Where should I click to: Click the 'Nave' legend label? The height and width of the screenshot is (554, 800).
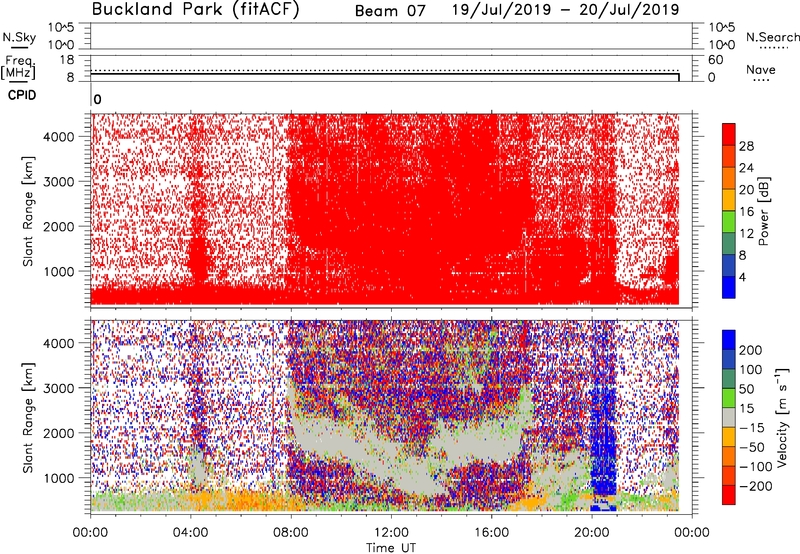pos(761,70)
